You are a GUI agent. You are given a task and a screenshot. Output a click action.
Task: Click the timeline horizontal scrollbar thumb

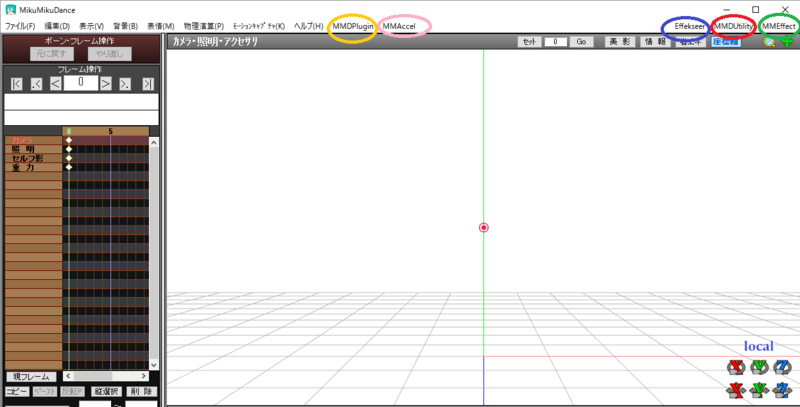point(93,376)
